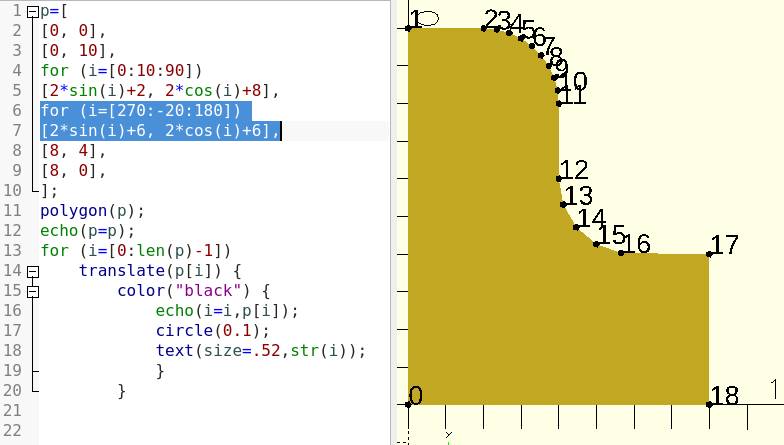Collapse the translate block fold at line 14
The width and height of the screenshot is (784, 445).
pos(33,271)
